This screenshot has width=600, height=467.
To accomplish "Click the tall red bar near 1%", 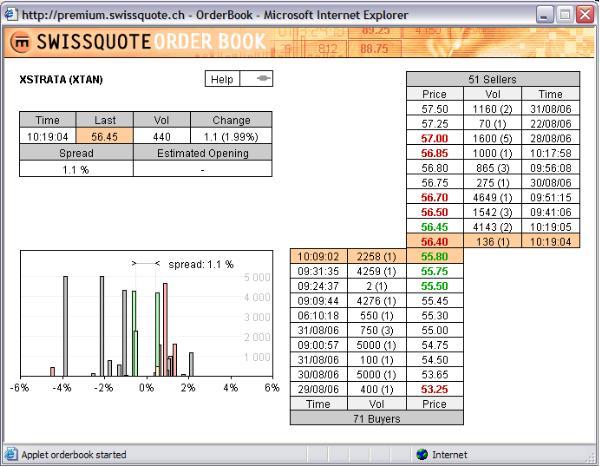I will [165, 330].
